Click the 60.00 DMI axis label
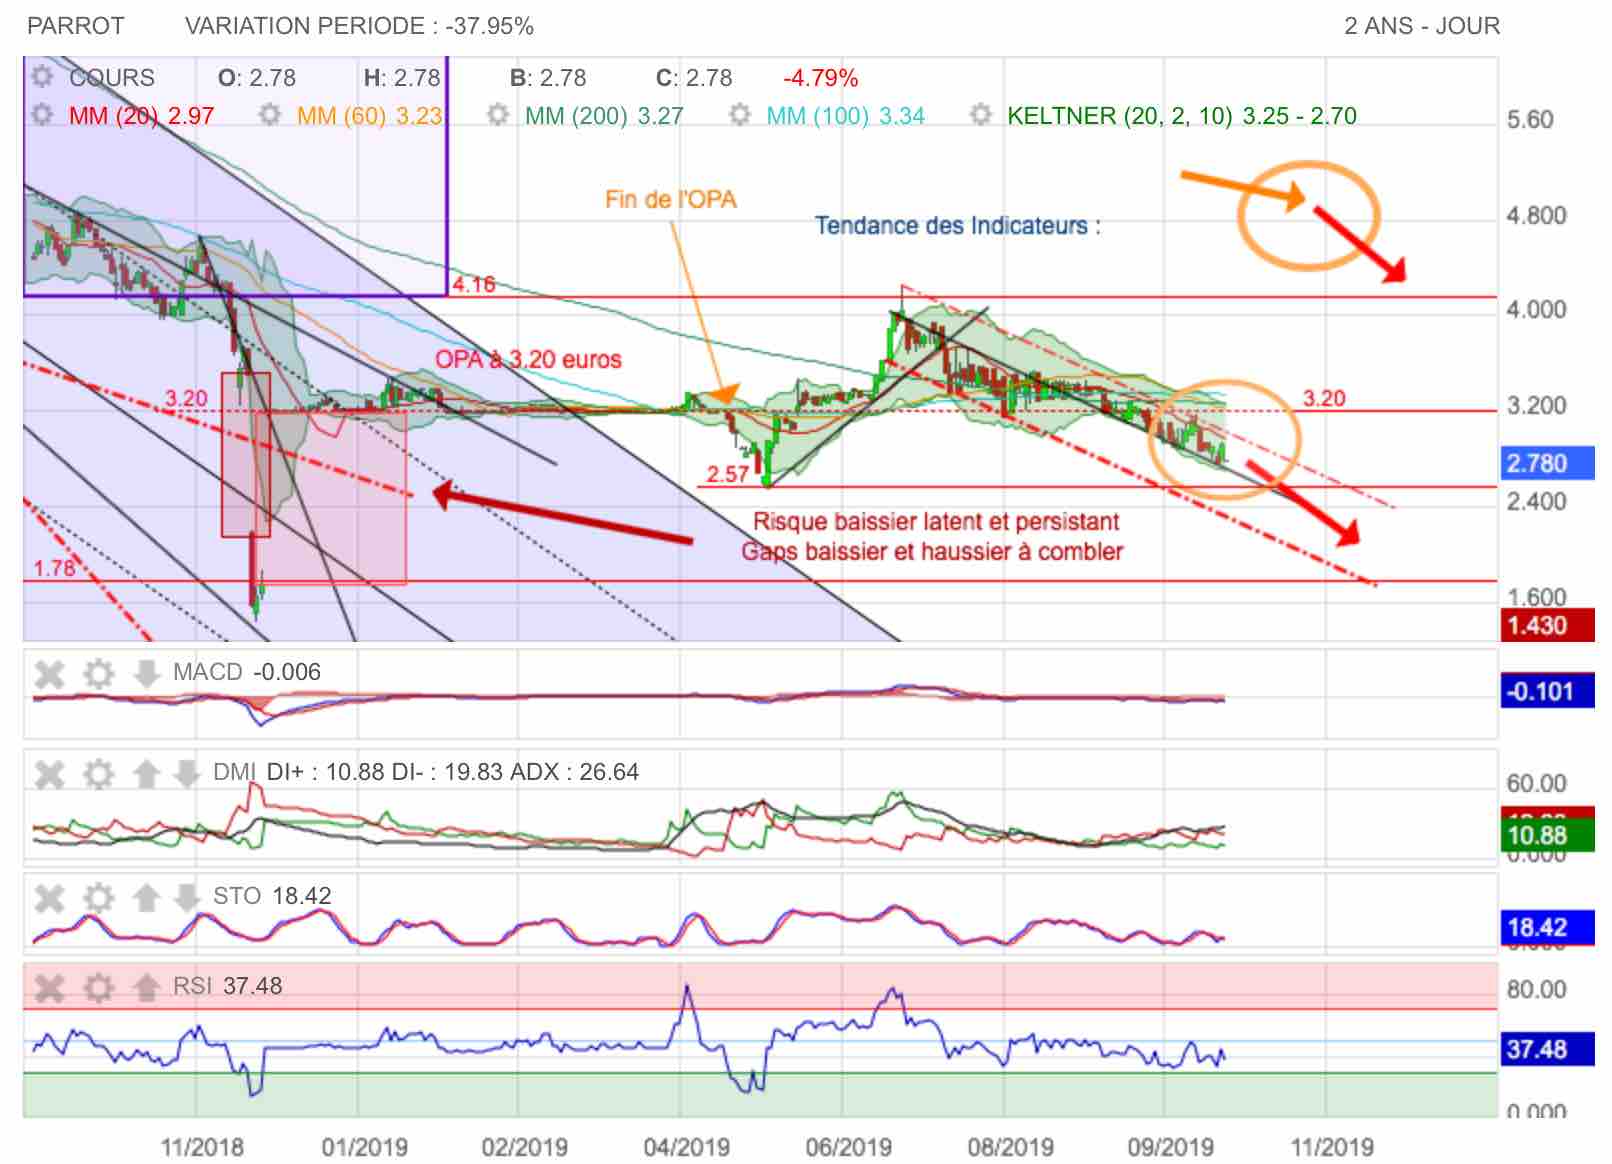Image resolution: width=1612 pixels, height=1164 pixels. tap(1536, 783)
